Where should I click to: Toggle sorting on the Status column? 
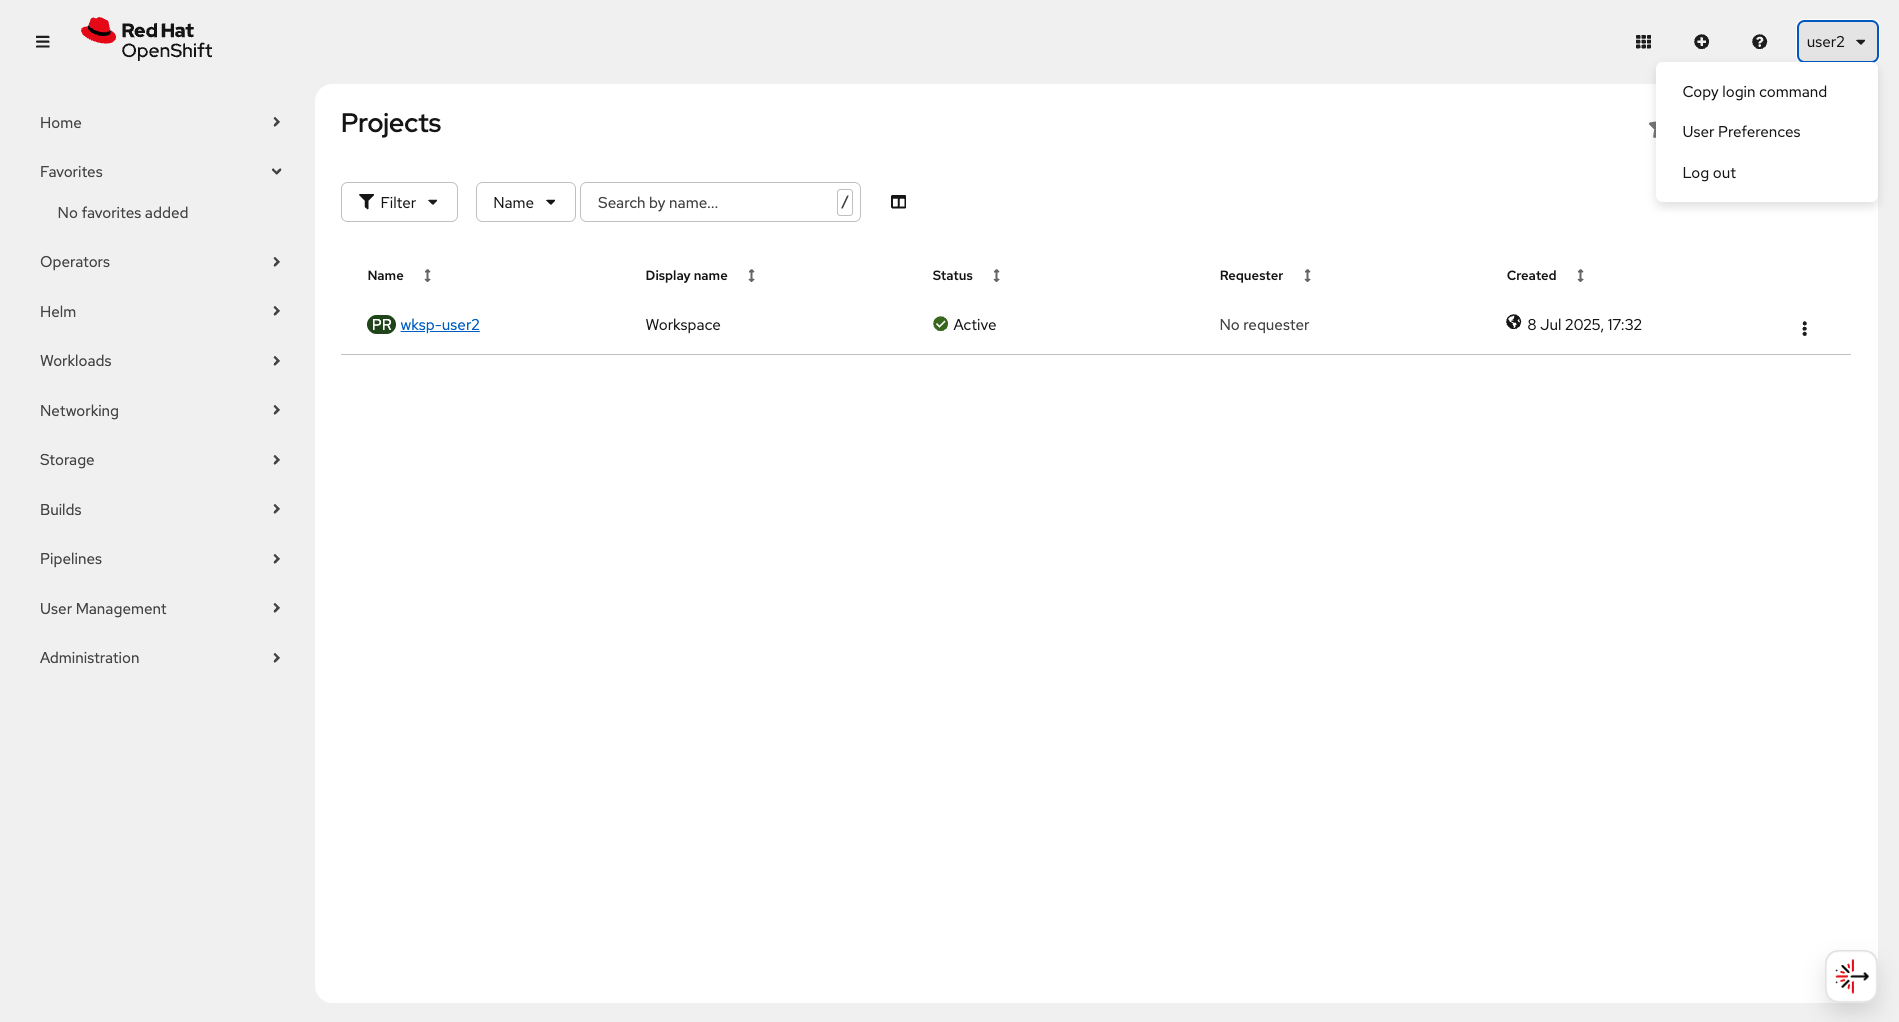996,275
